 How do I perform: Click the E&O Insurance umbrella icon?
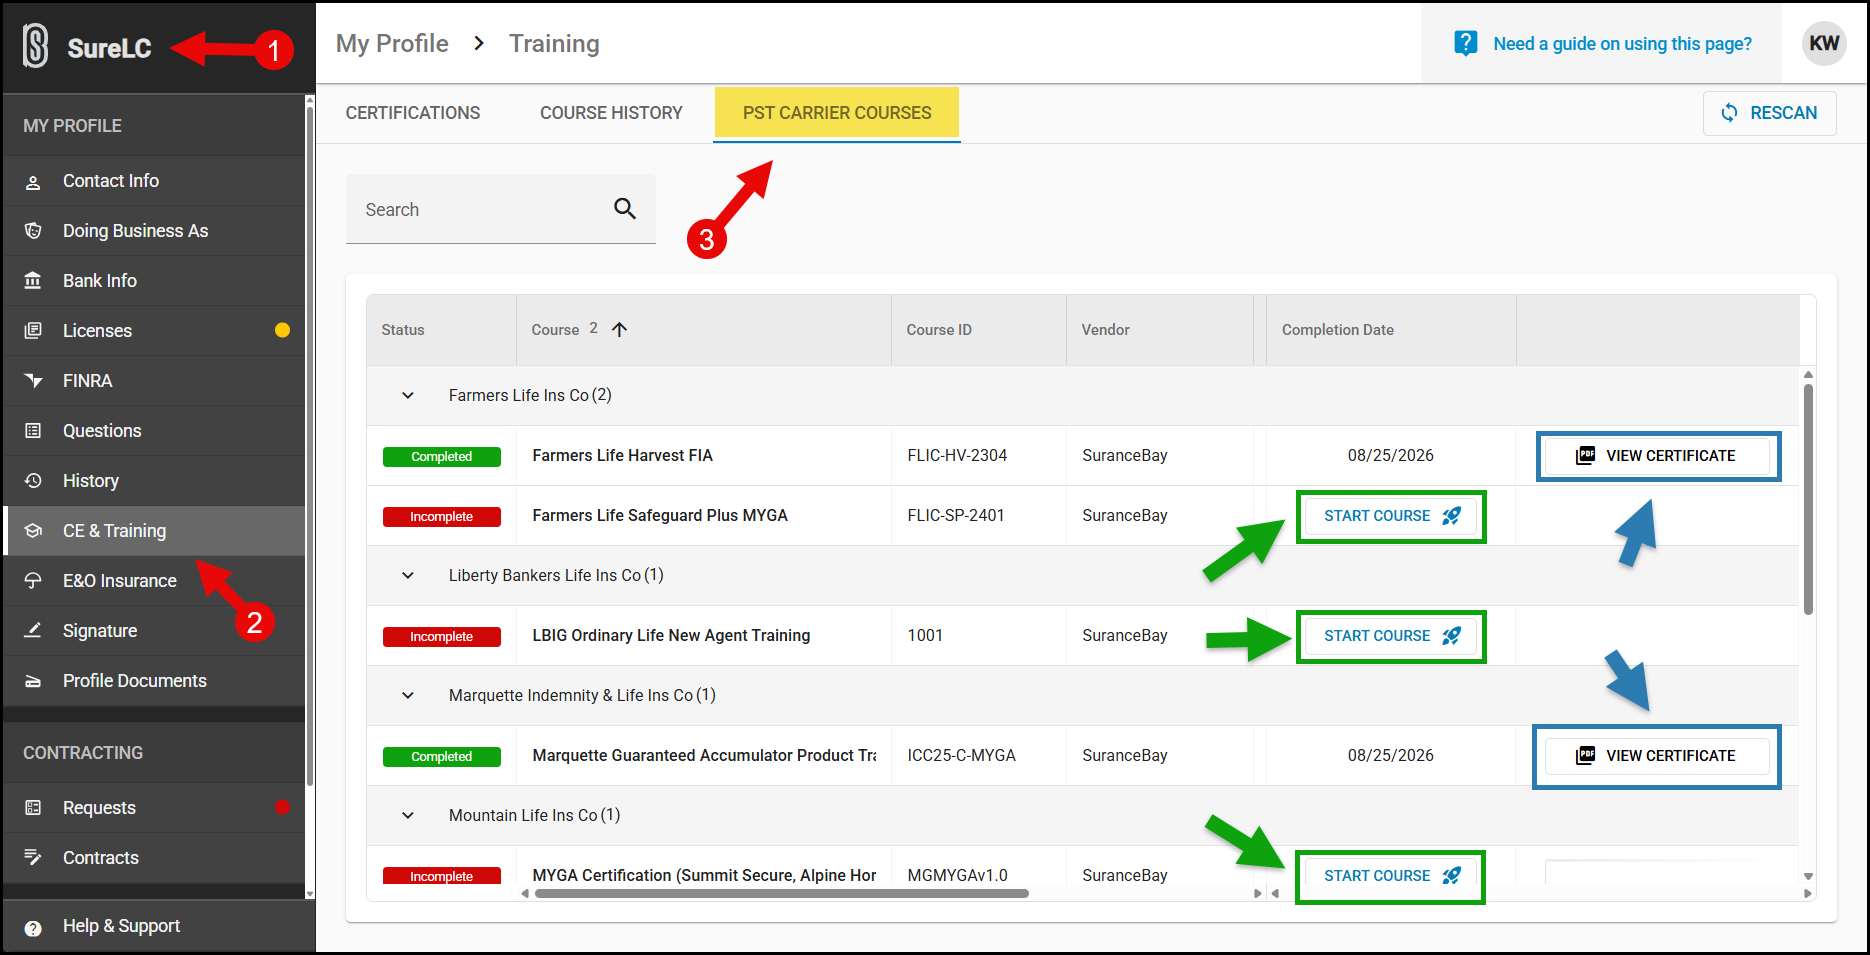33,581
